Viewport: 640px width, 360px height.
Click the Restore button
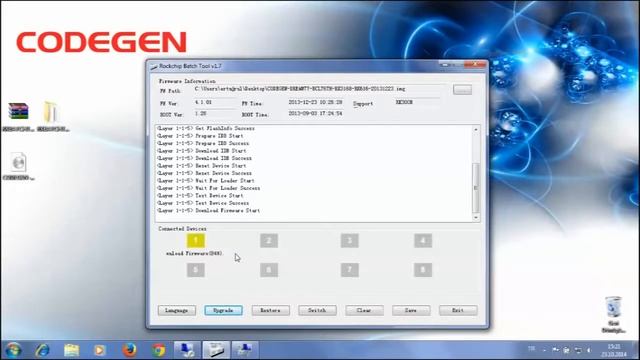[271, 311]
